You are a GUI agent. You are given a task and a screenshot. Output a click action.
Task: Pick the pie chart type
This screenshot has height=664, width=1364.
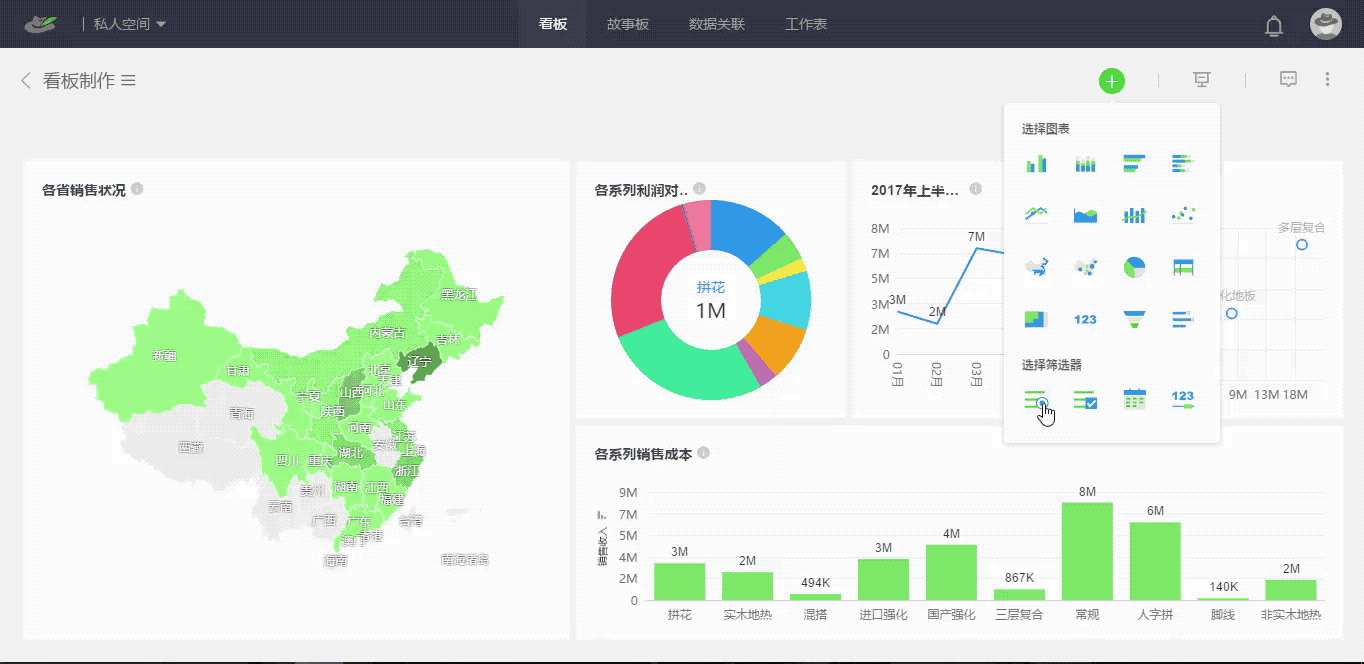1134,267
